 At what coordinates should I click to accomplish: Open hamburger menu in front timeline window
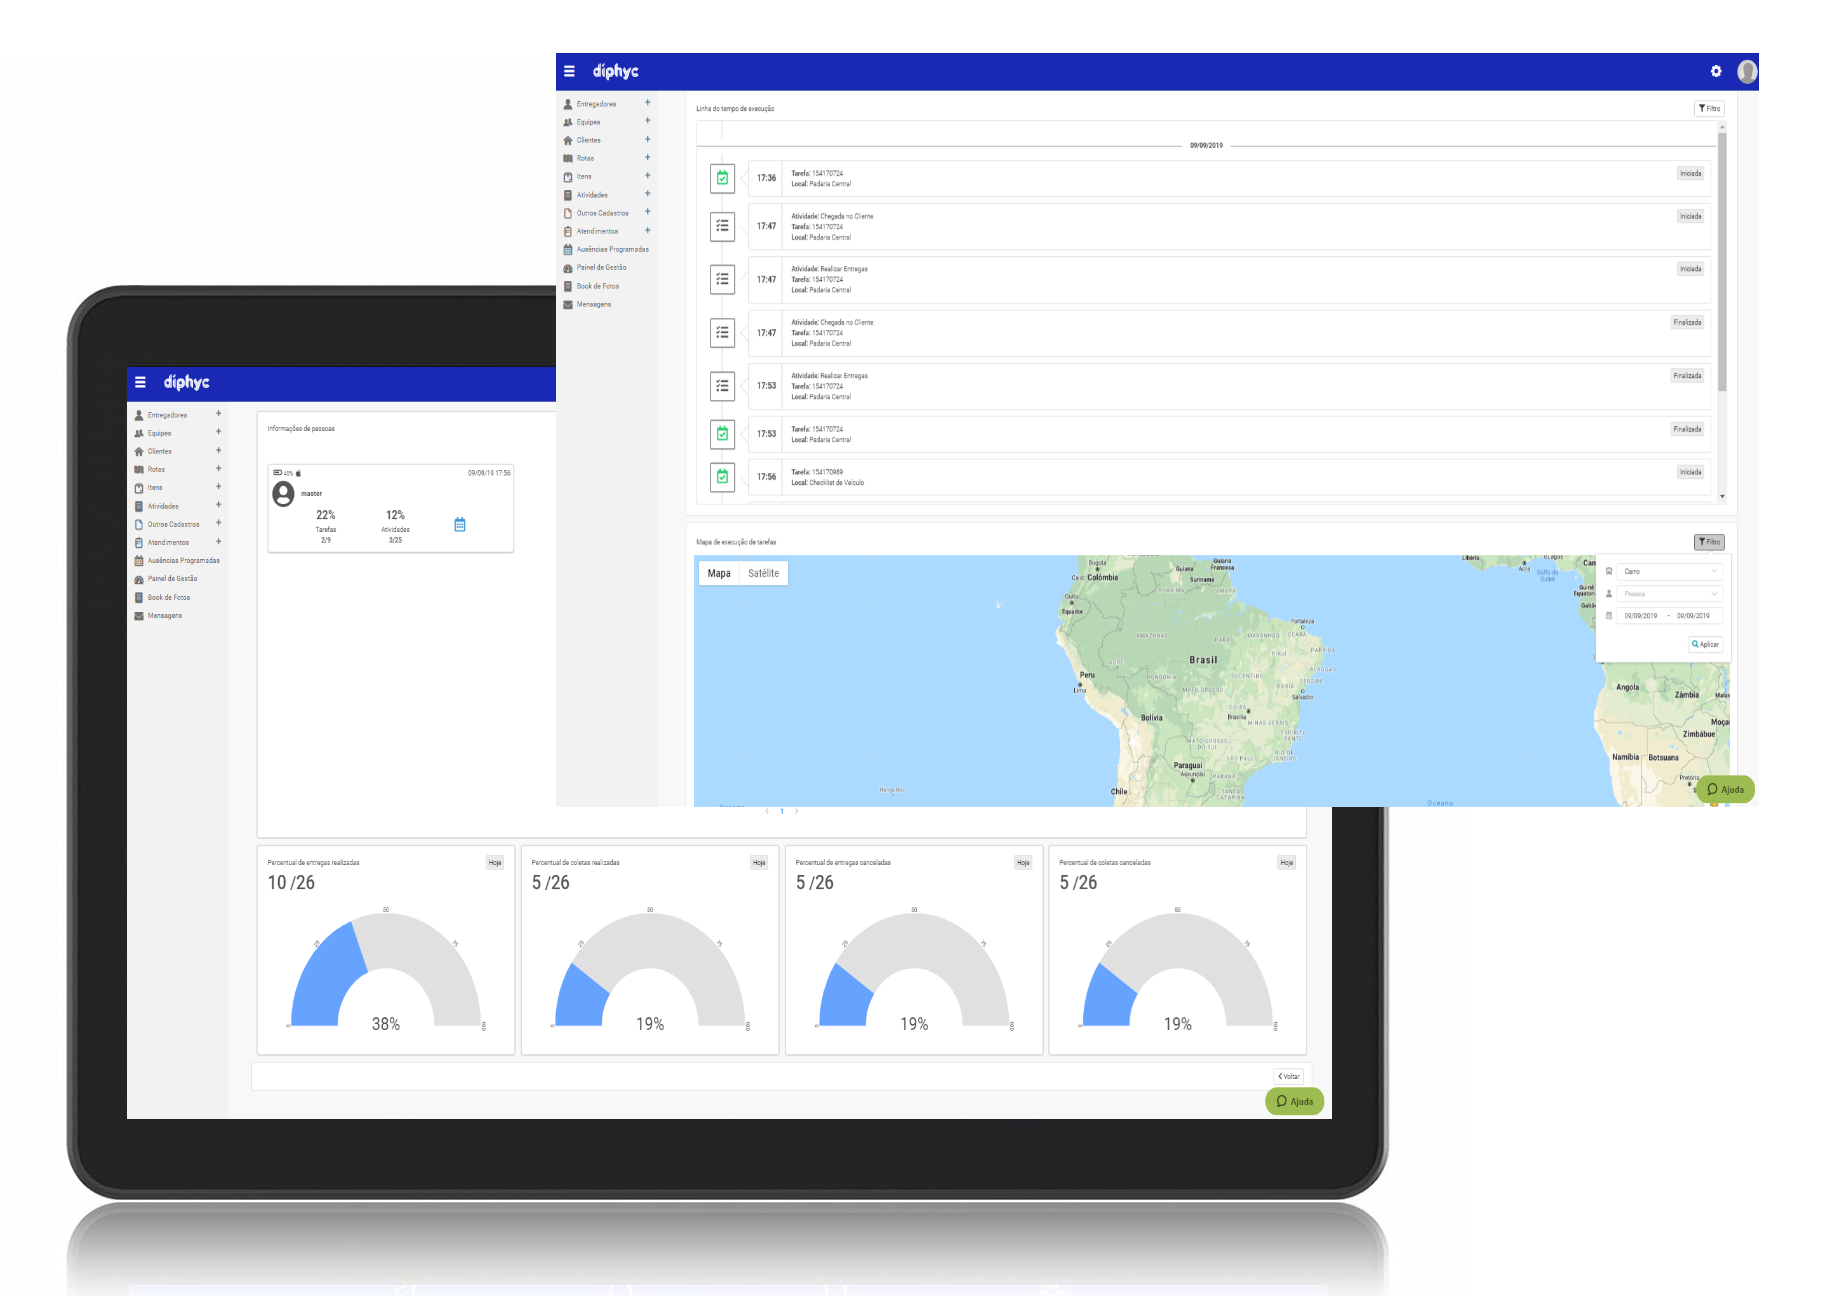coord(569,71)
